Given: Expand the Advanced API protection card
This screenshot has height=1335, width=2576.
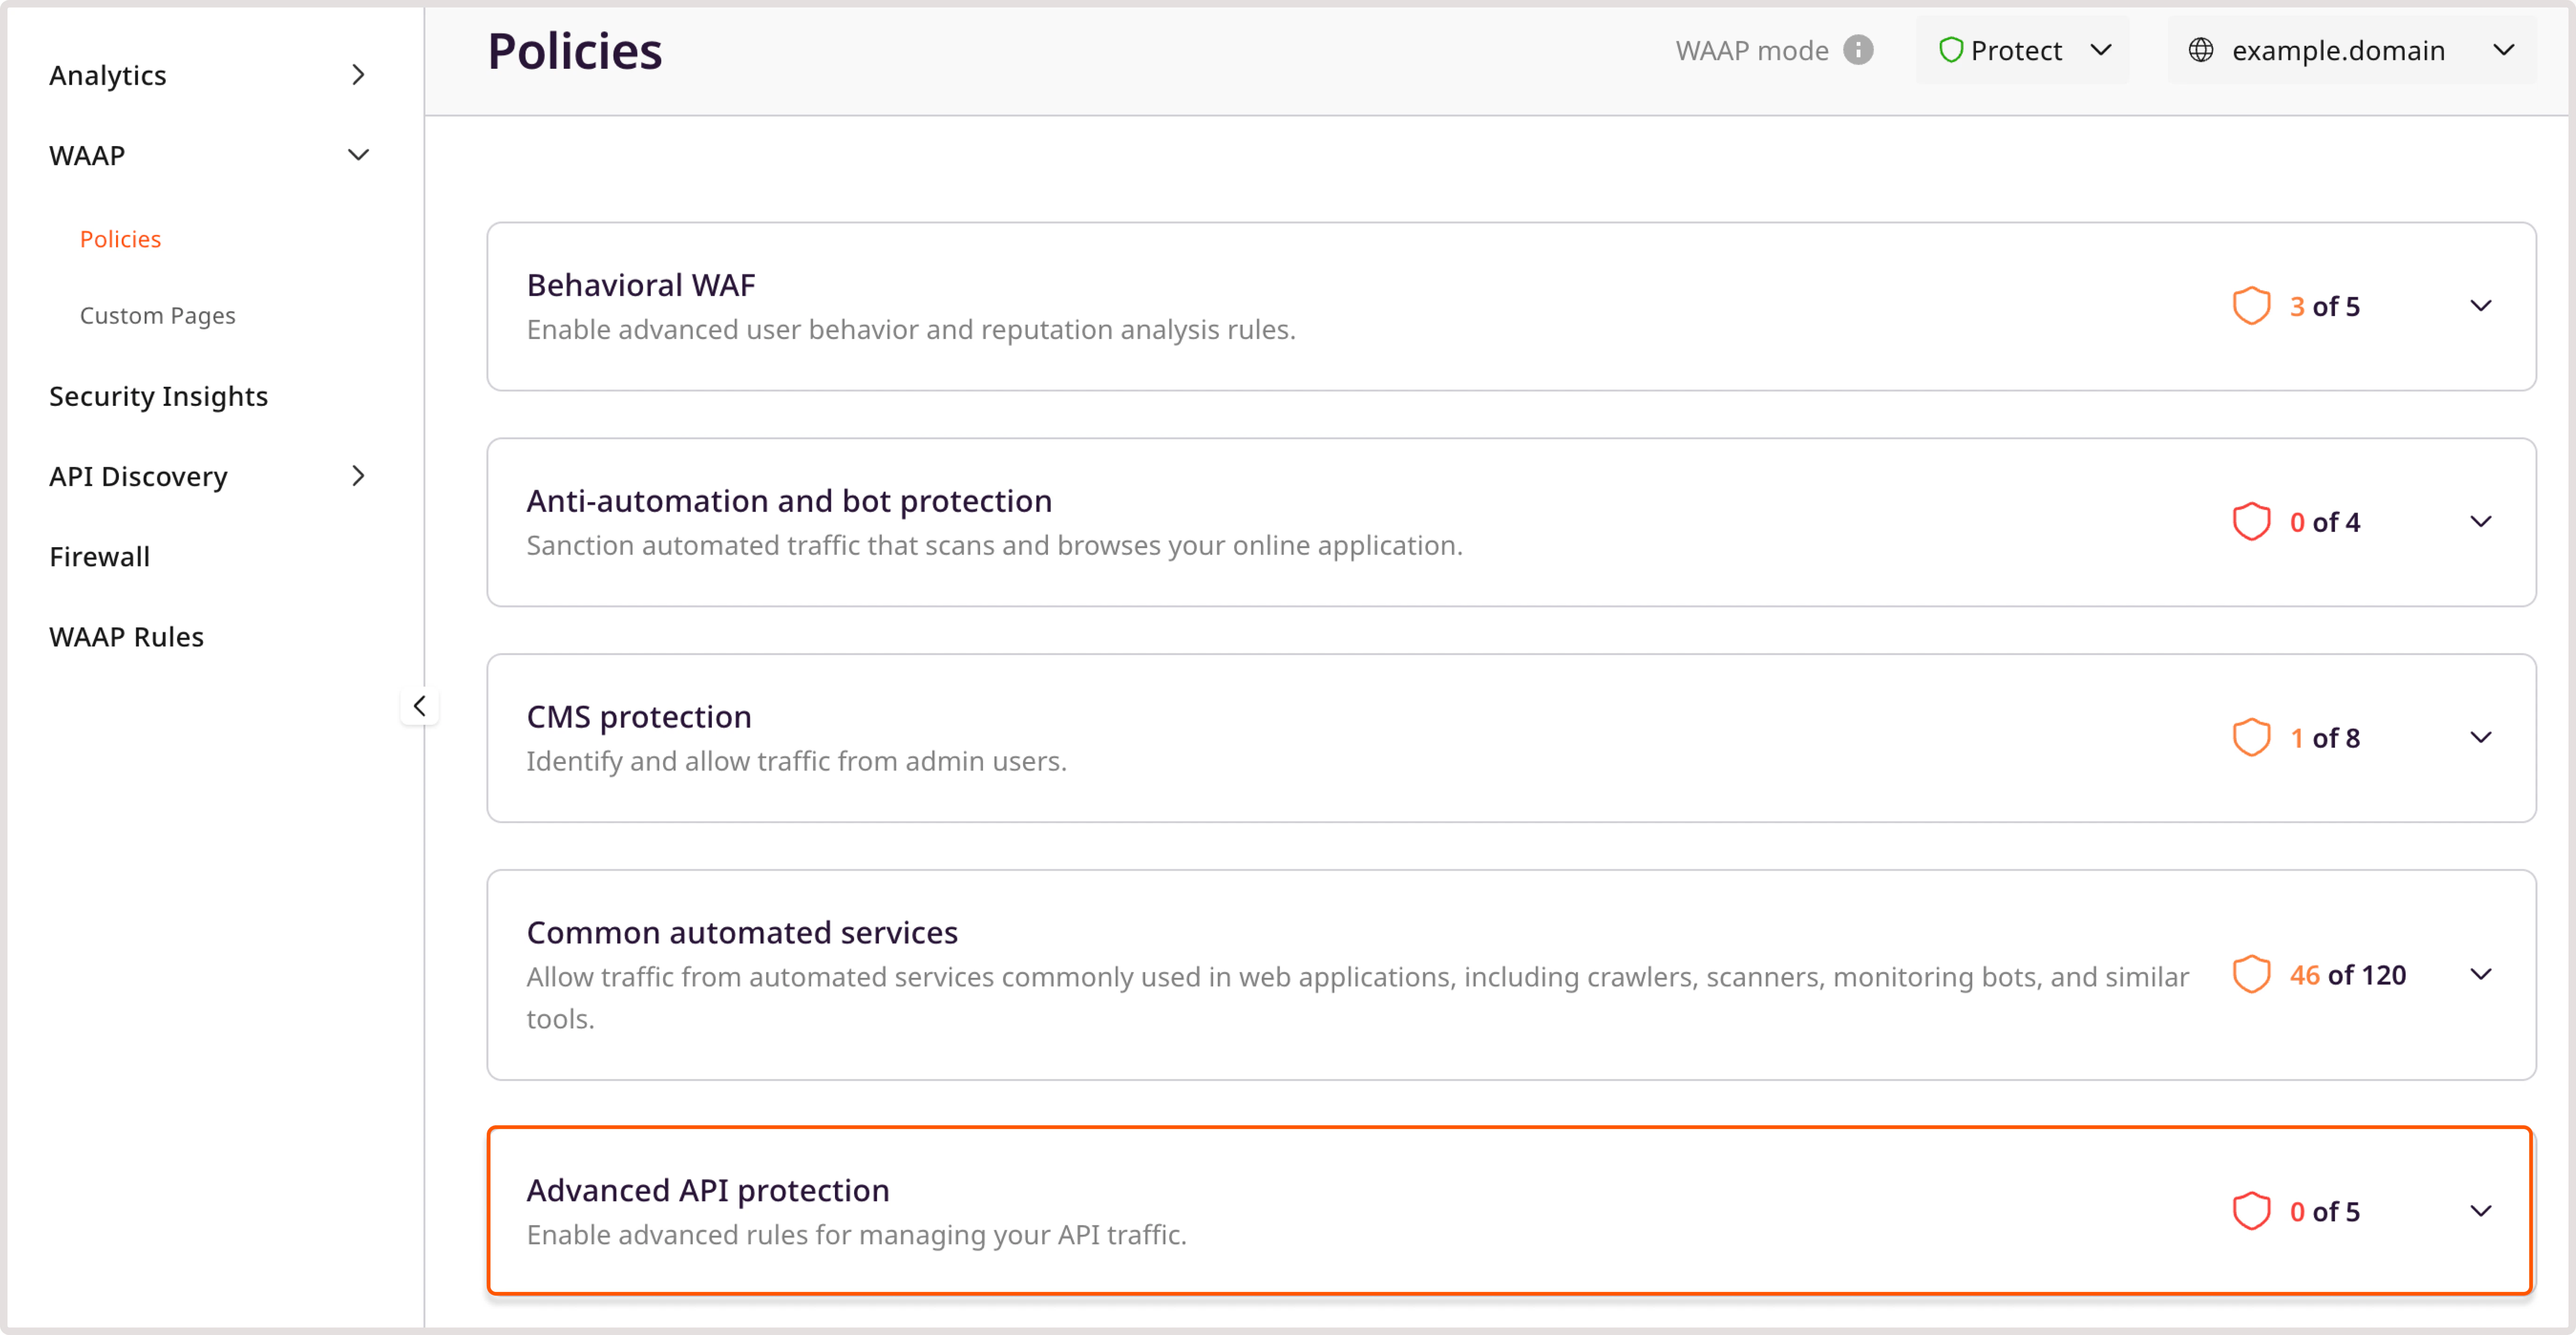Looking at the screenshot, I should tap(2482, 1211).
